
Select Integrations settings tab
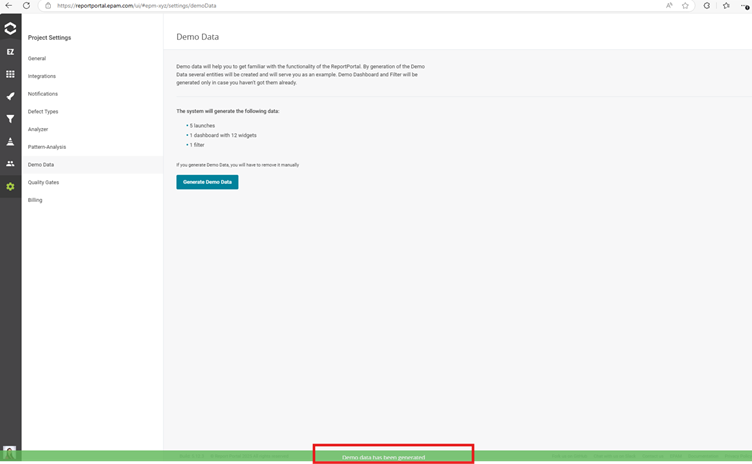point(42,76)
